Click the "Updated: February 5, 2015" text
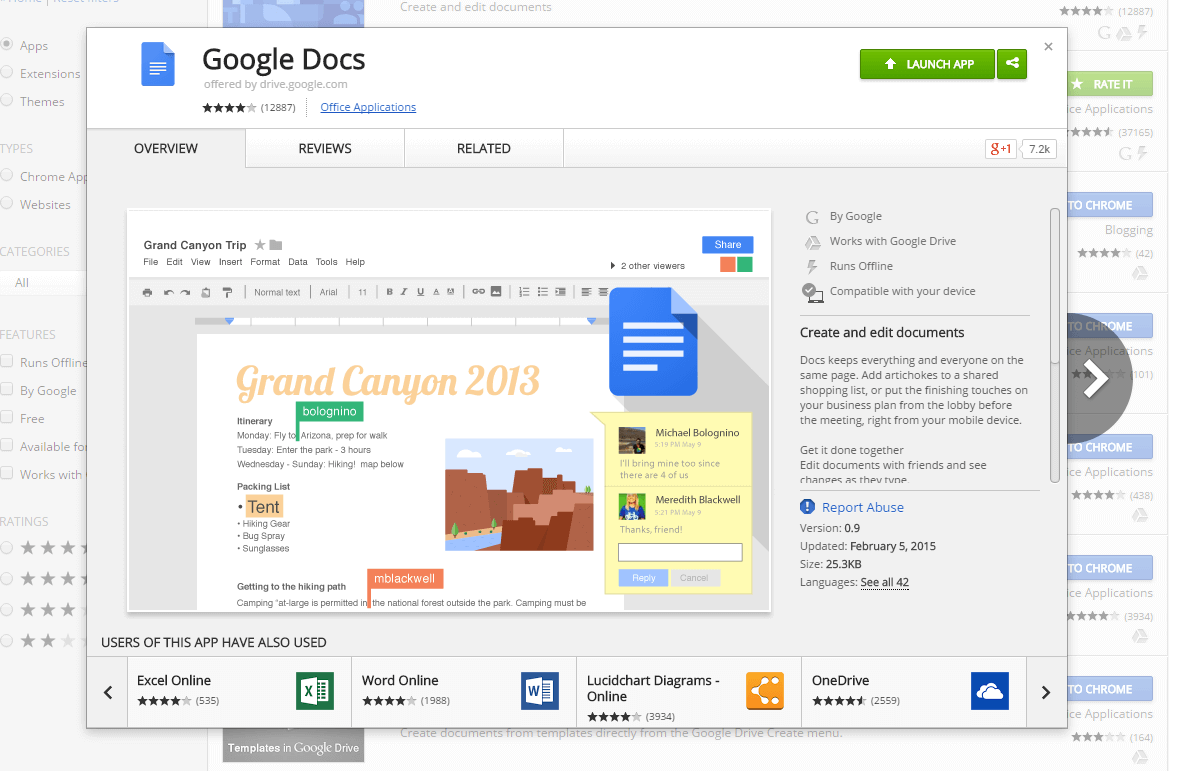This screenshot has width=1181, height=771. click(868, 546)
